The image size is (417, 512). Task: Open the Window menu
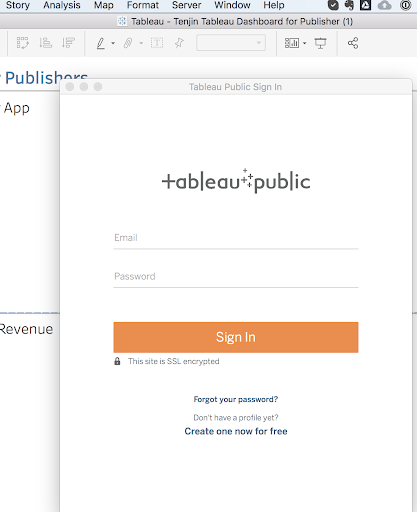pyautogui.click(x=232, y=5)
